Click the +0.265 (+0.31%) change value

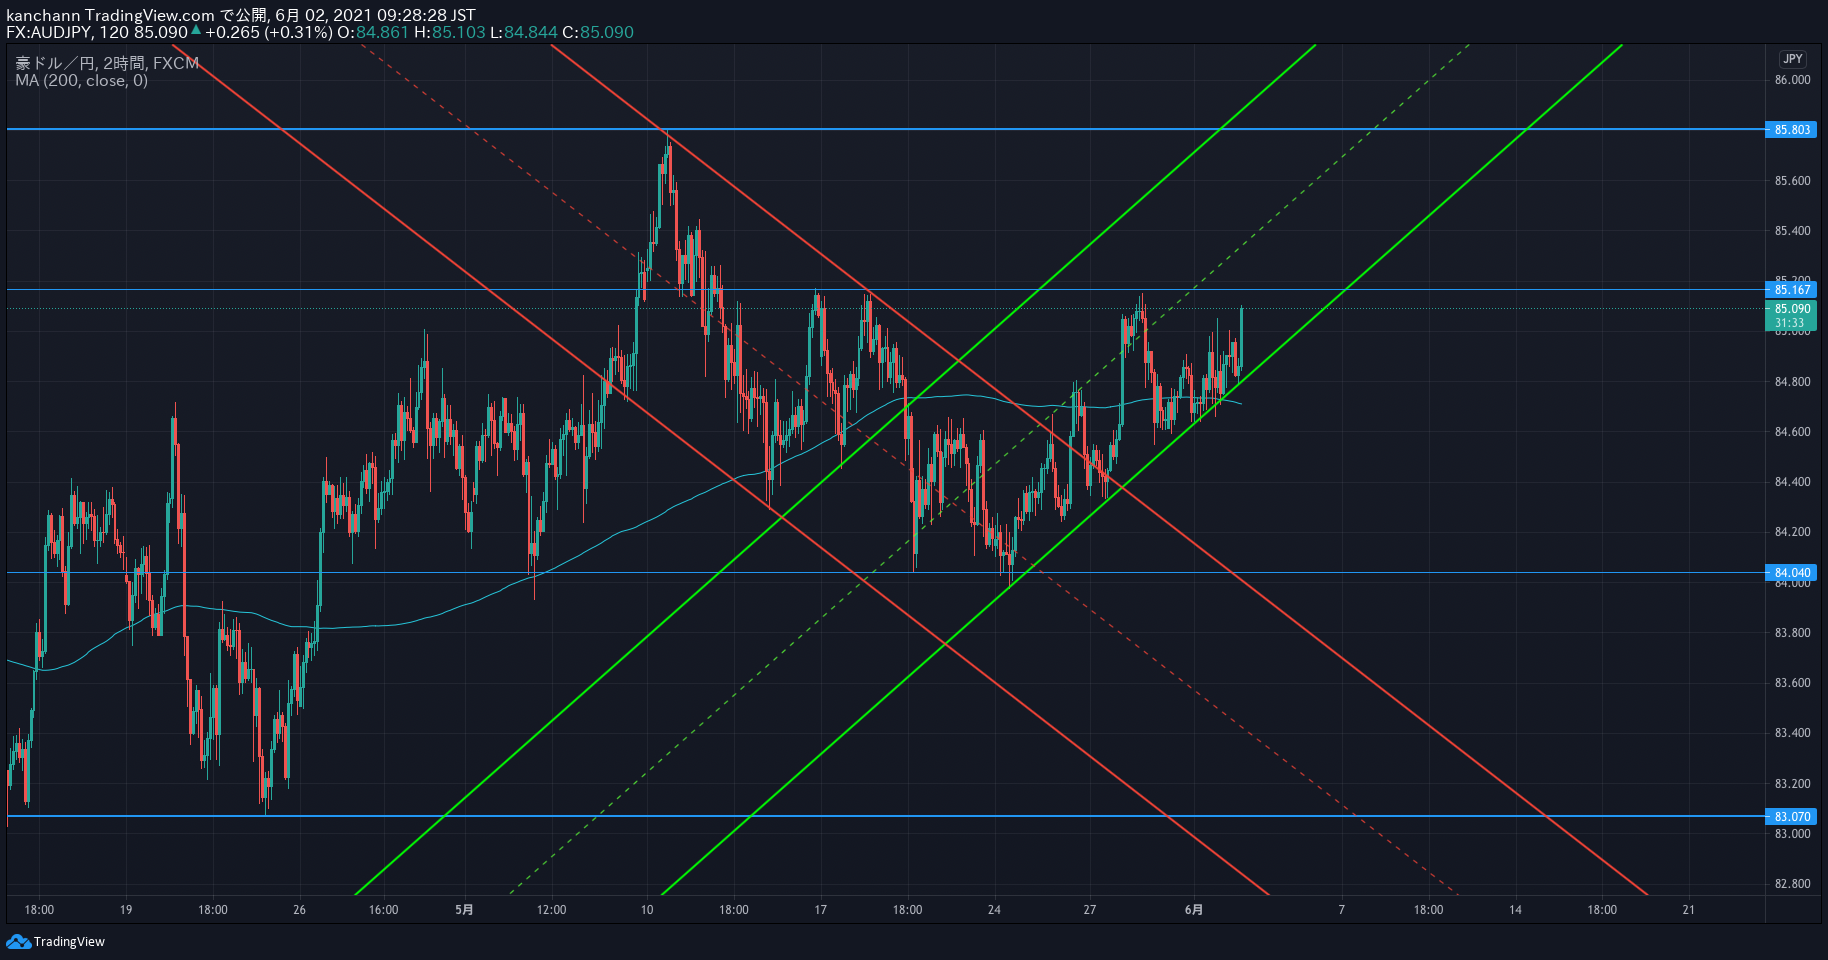[x=269, y=32]
